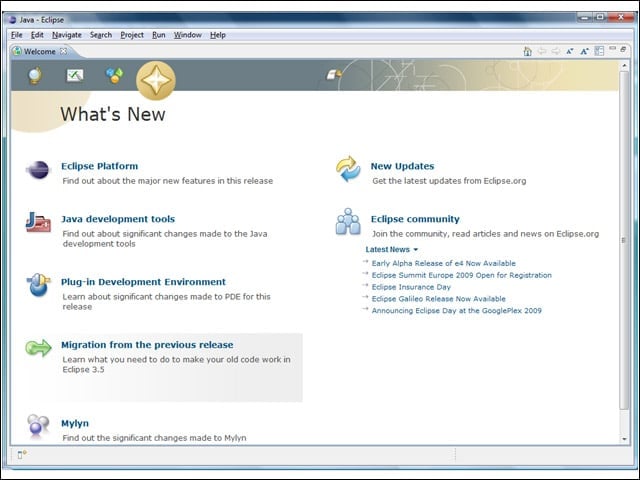Click the fast view icon in status bar
The width and height of the screenshot is (640, 480).
(x=22, y=454)
